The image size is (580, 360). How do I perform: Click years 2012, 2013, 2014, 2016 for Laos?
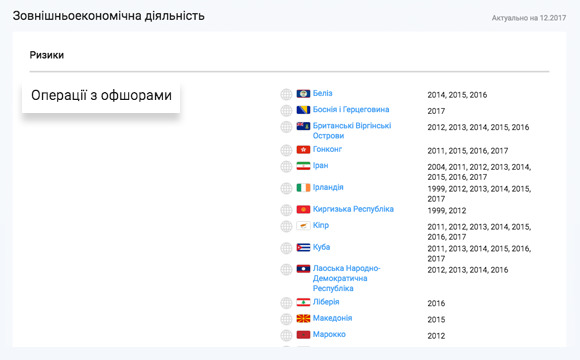pyautogui.click(x=468, y=270)
